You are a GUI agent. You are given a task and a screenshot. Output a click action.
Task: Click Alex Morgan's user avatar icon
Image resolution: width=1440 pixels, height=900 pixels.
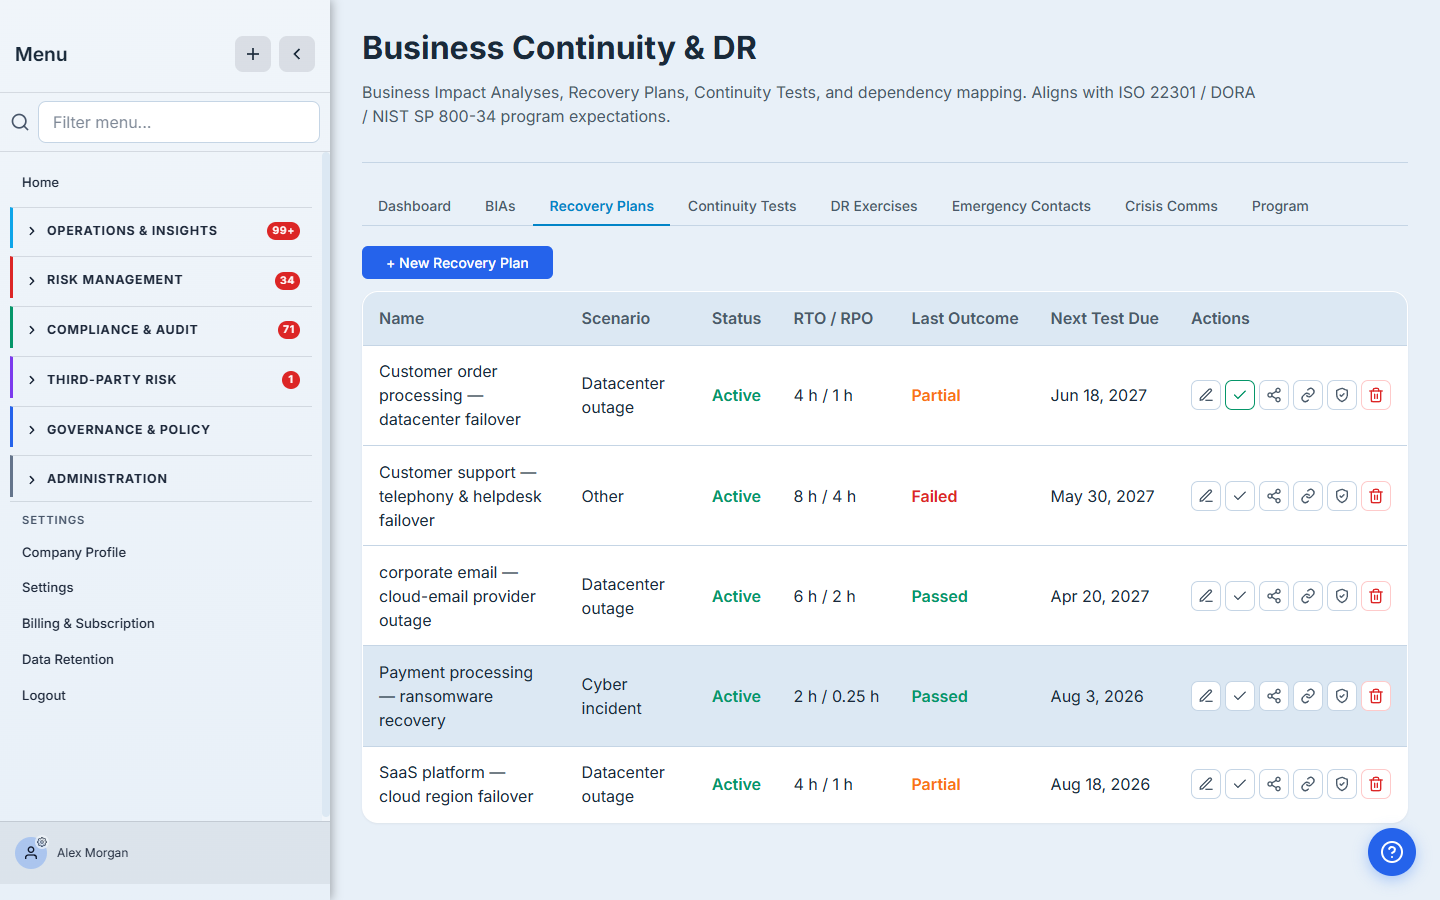click(x=31, y=853)
